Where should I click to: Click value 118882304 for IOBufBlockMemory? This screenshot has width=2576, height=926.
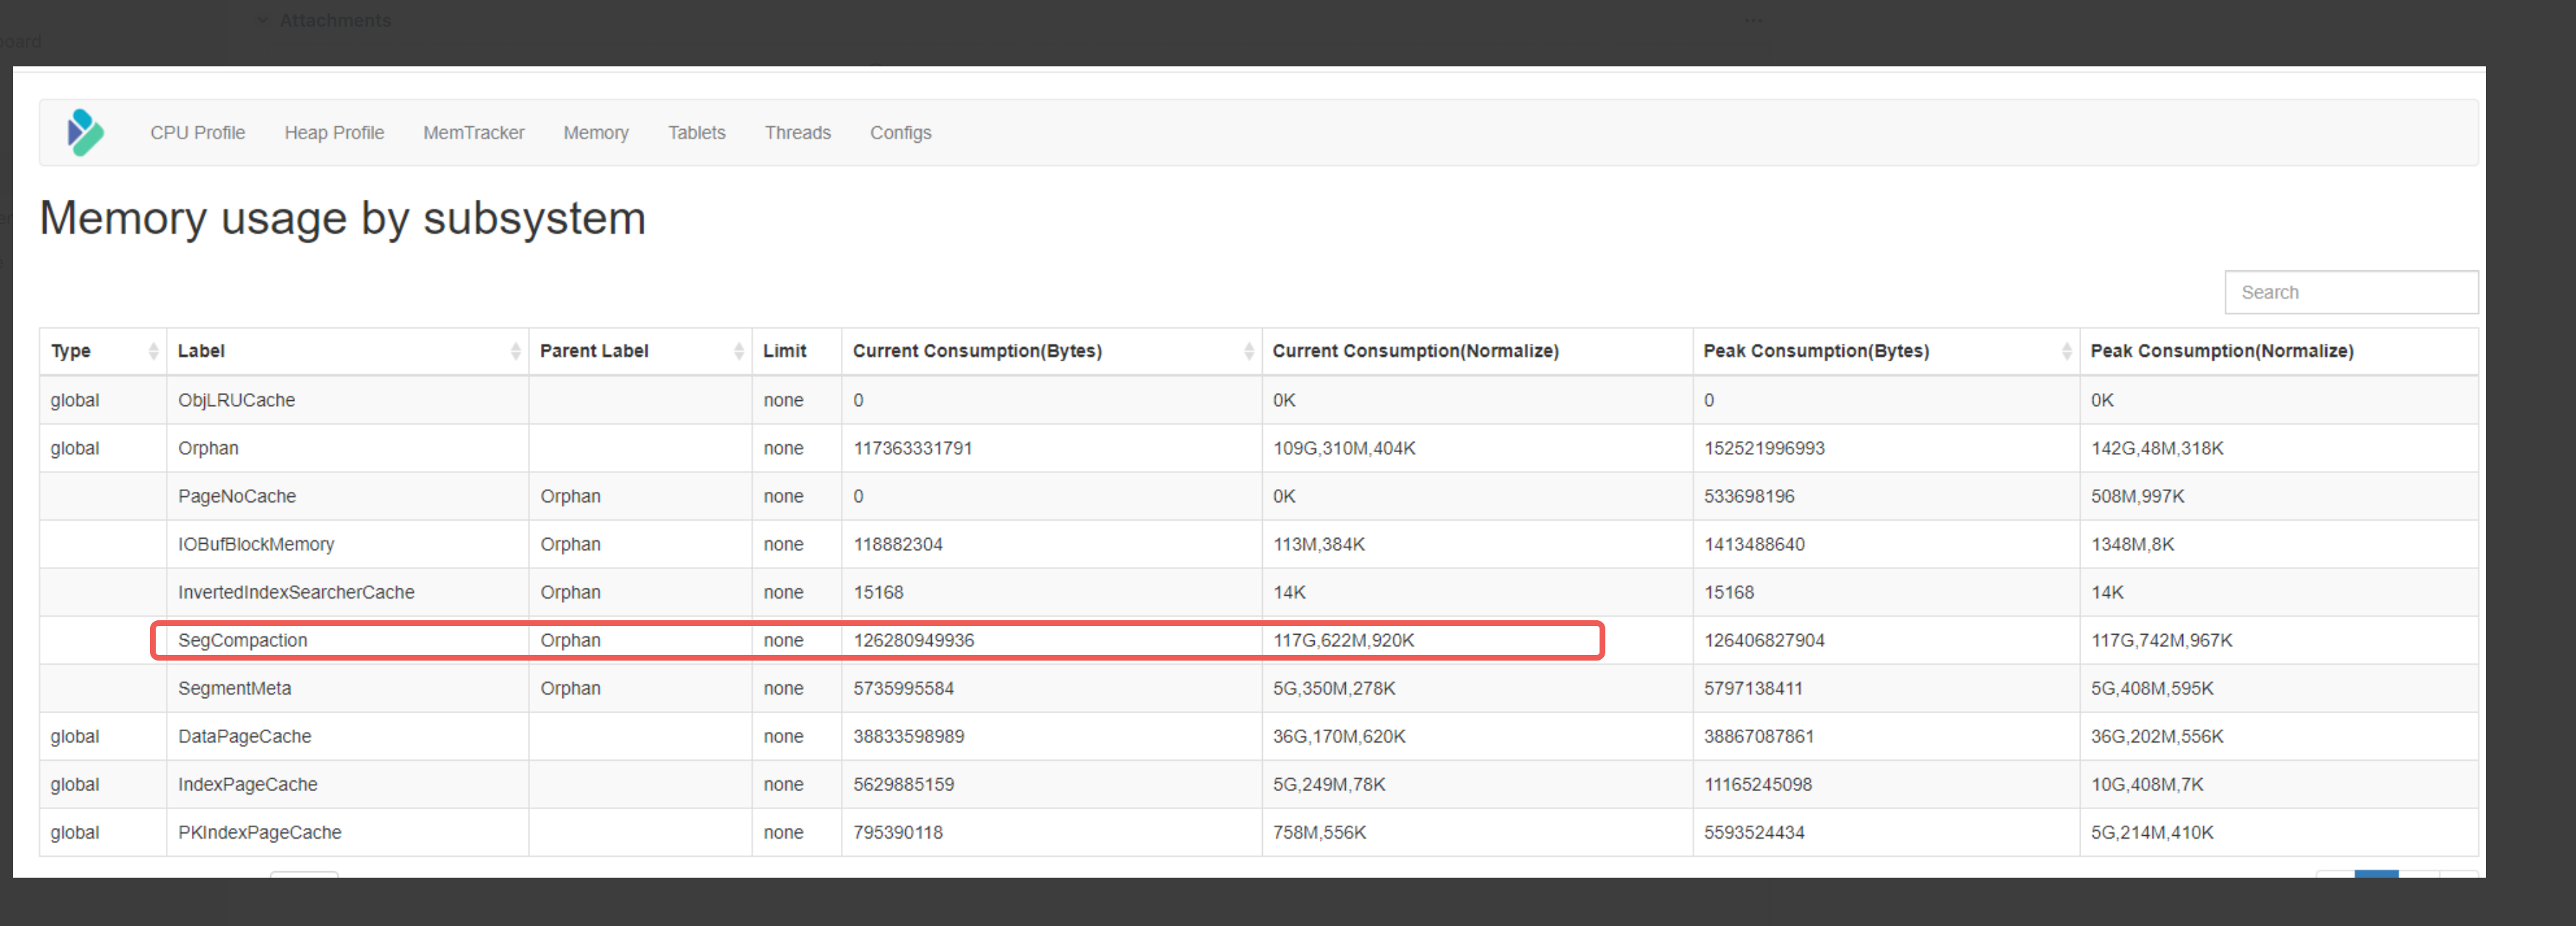pos(897,544)
